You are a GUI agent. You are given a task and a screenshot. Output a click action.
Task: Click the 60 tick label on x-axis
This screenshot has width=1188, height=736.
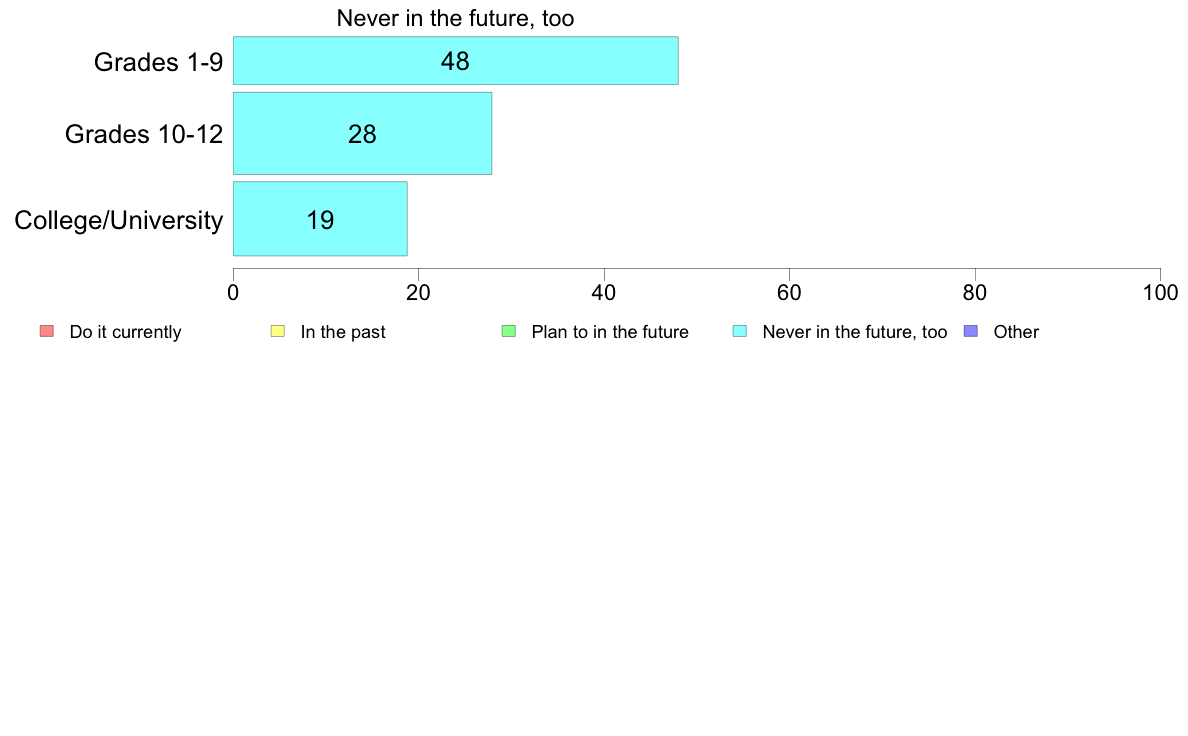click(789, 293)
